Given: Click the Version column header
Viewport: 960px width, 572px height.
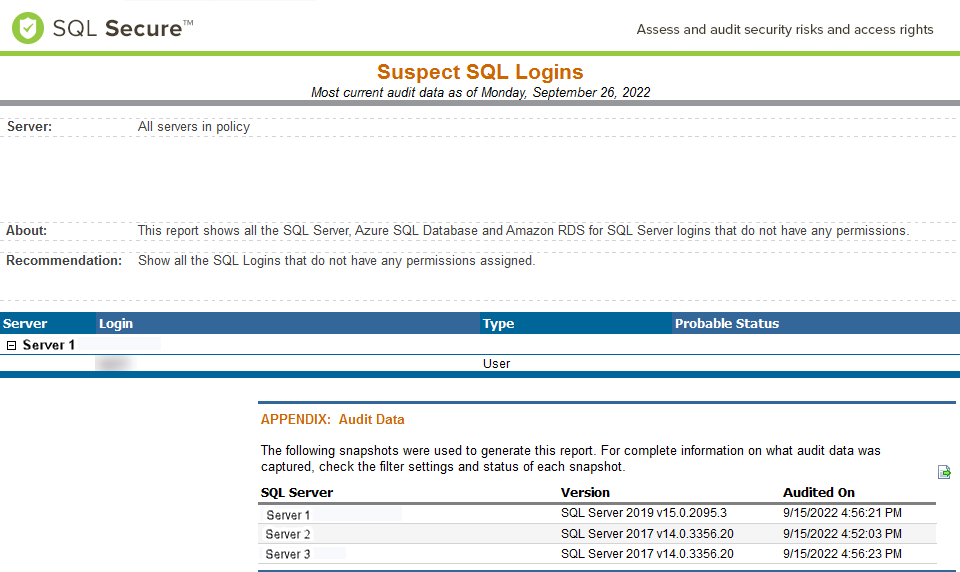Looking at the screenshot, I should tap(585, 492).
